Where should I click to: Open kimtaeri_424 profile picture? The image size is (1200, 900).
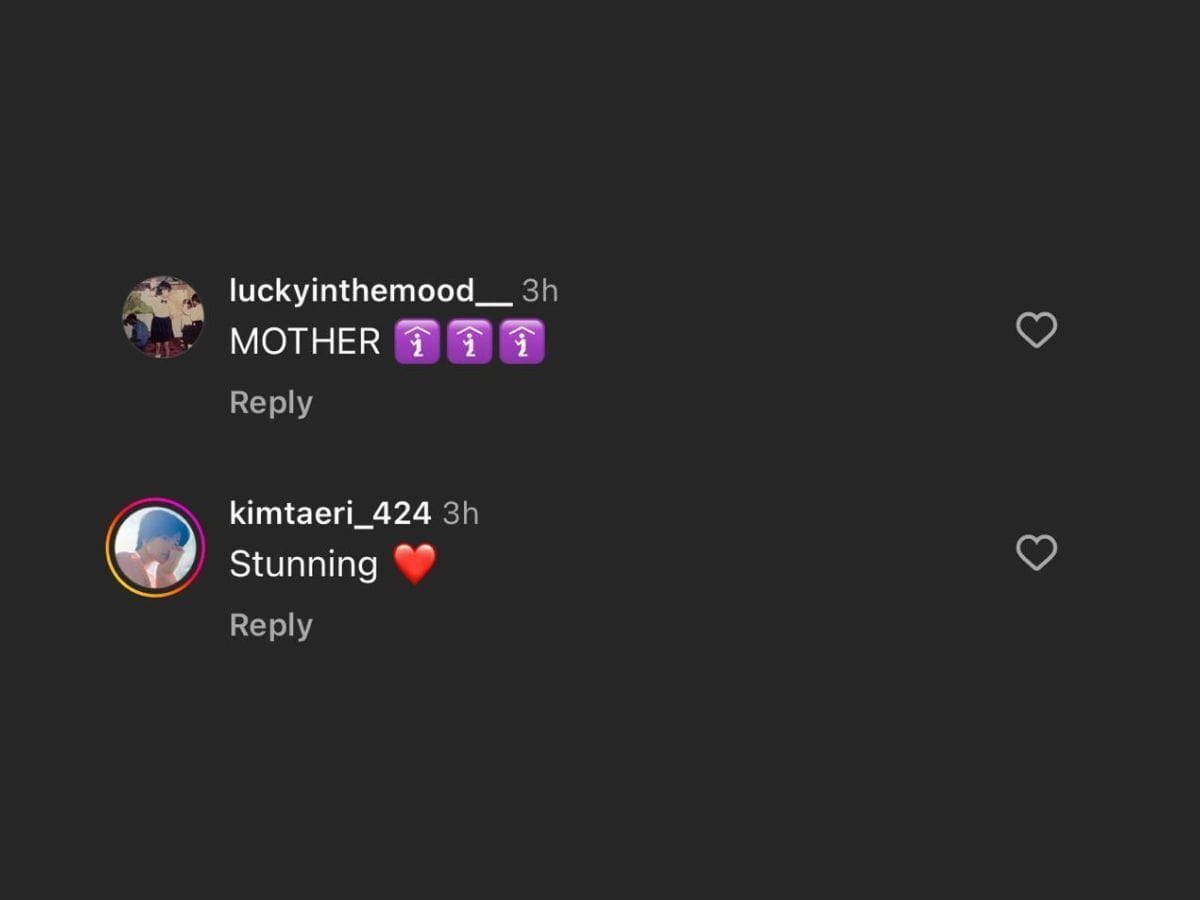[x=155, y=548]
